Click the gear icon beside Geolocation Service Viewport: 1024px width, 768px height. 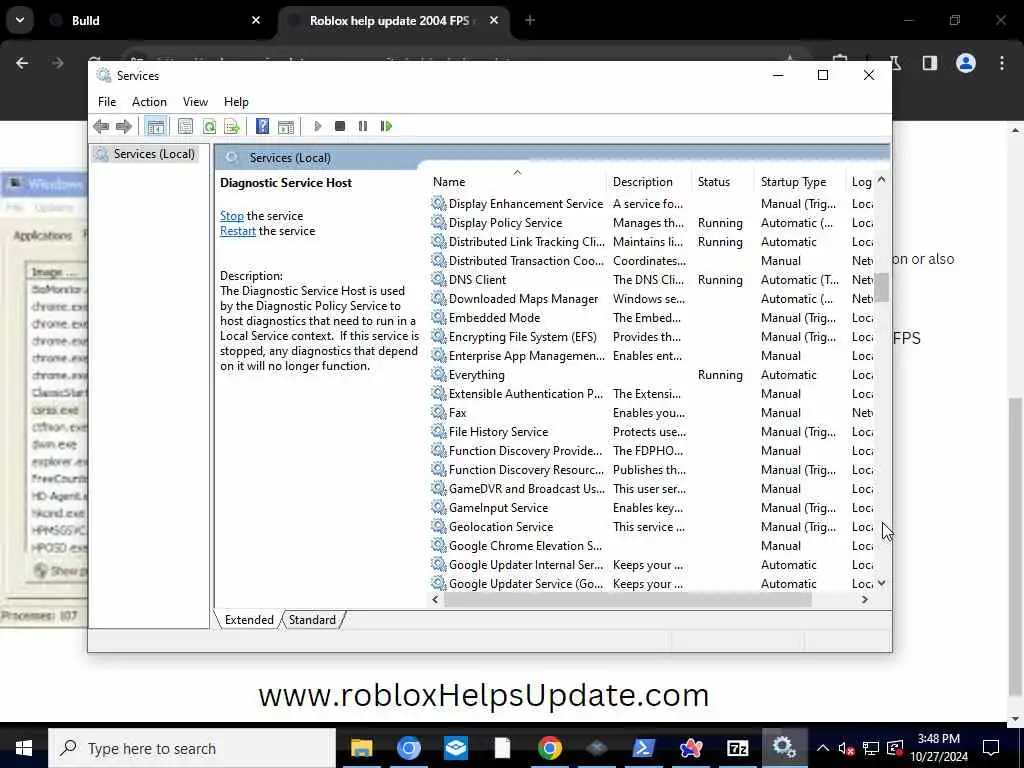[439, 526]
